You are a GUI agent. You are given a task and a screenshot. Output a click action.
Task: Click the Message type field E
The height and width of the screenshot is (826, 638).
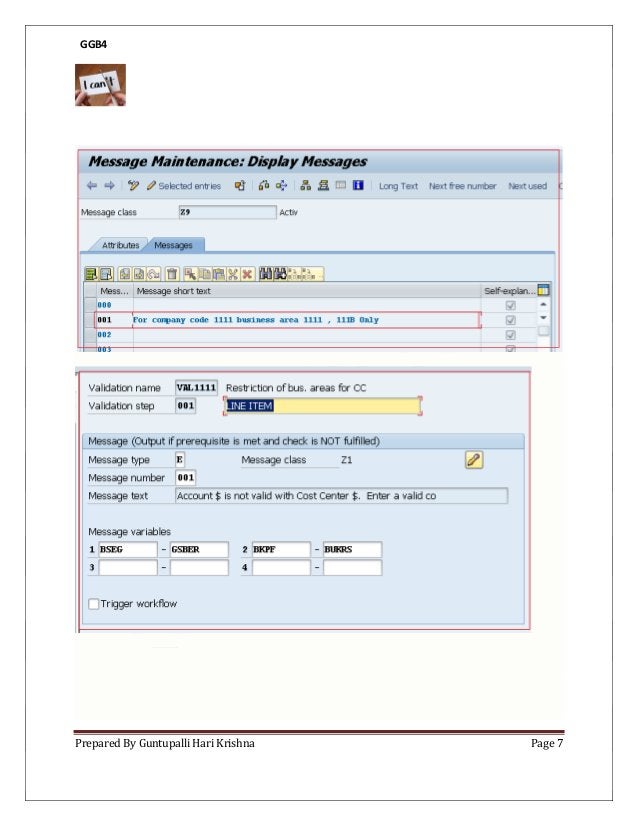[180, 460]
